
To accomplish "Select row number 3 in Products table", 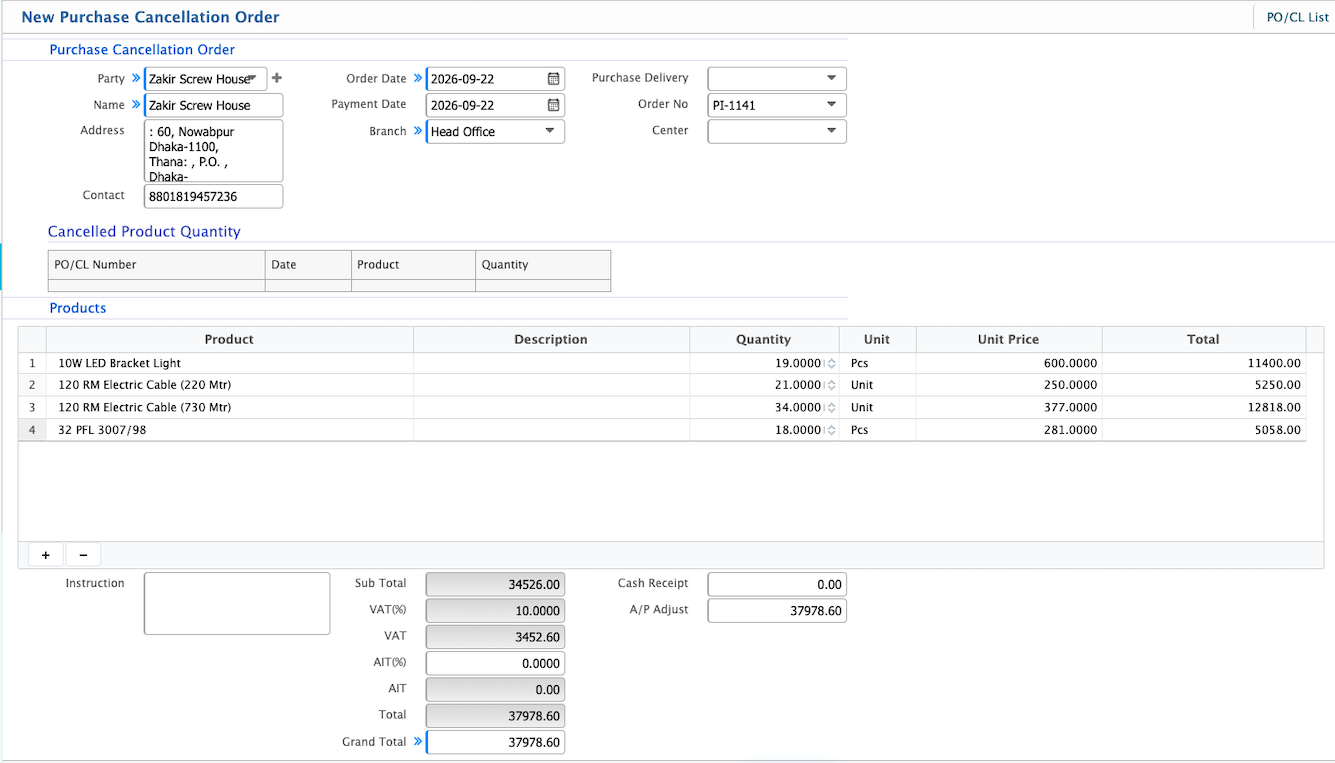I will point(32,408).
